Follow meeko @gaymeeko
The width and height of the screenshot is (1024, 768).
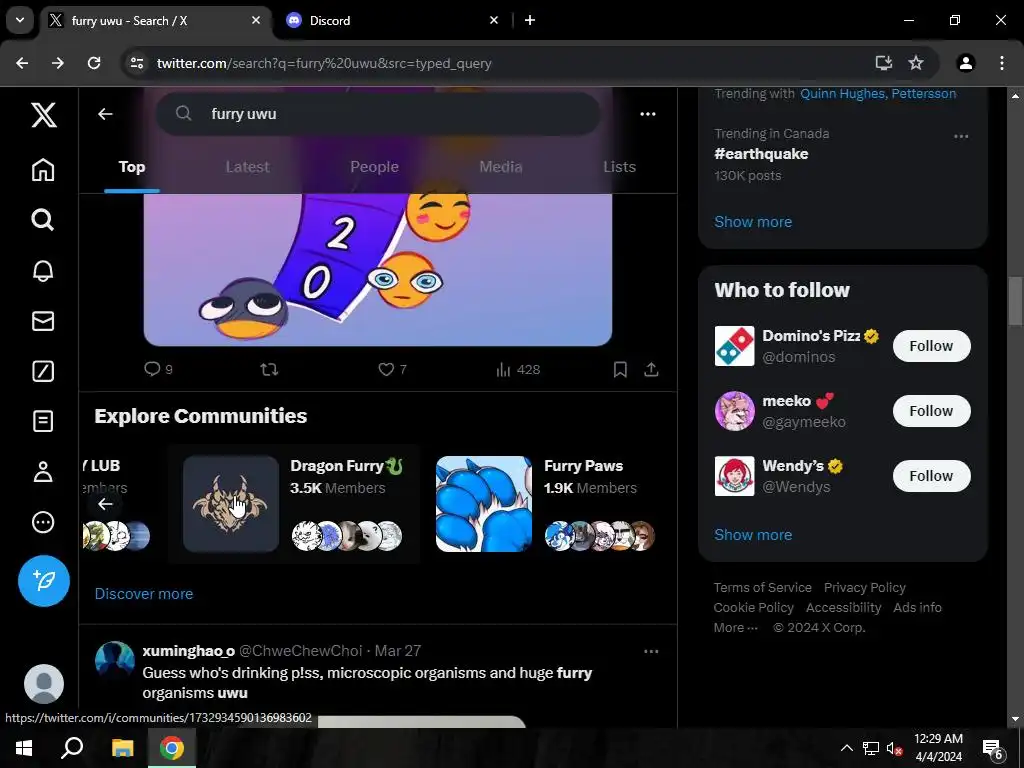pyautogui.click(x=931, y=411)
